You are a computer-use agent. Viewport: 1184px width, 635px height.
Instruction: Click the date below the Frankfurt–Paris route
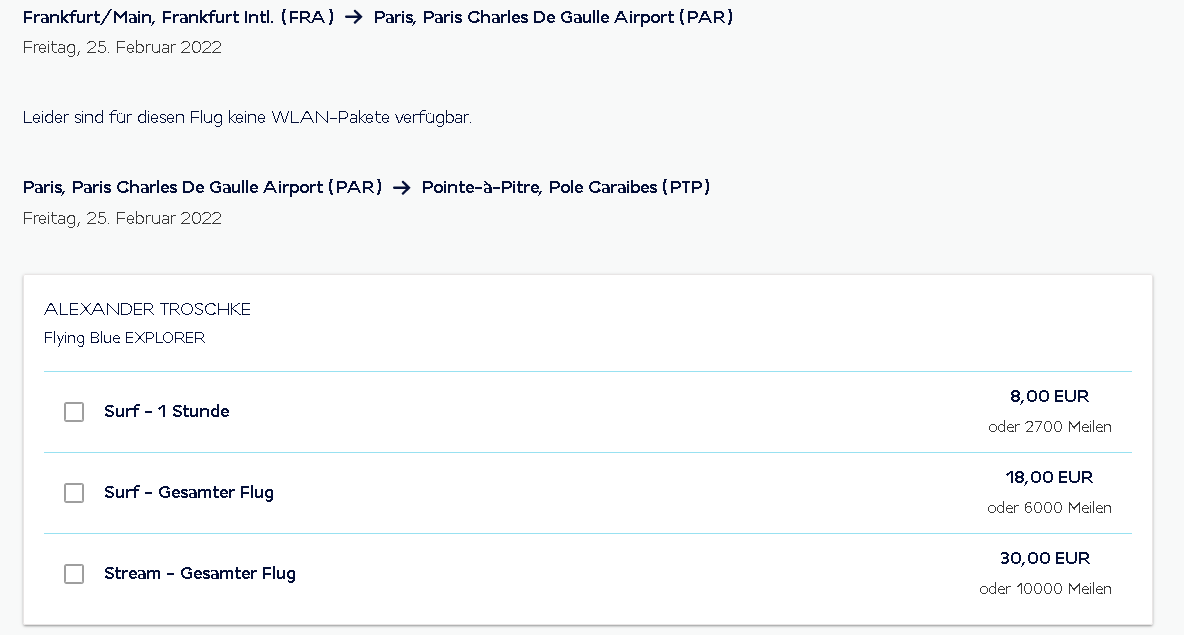click(x=122, y=47)
